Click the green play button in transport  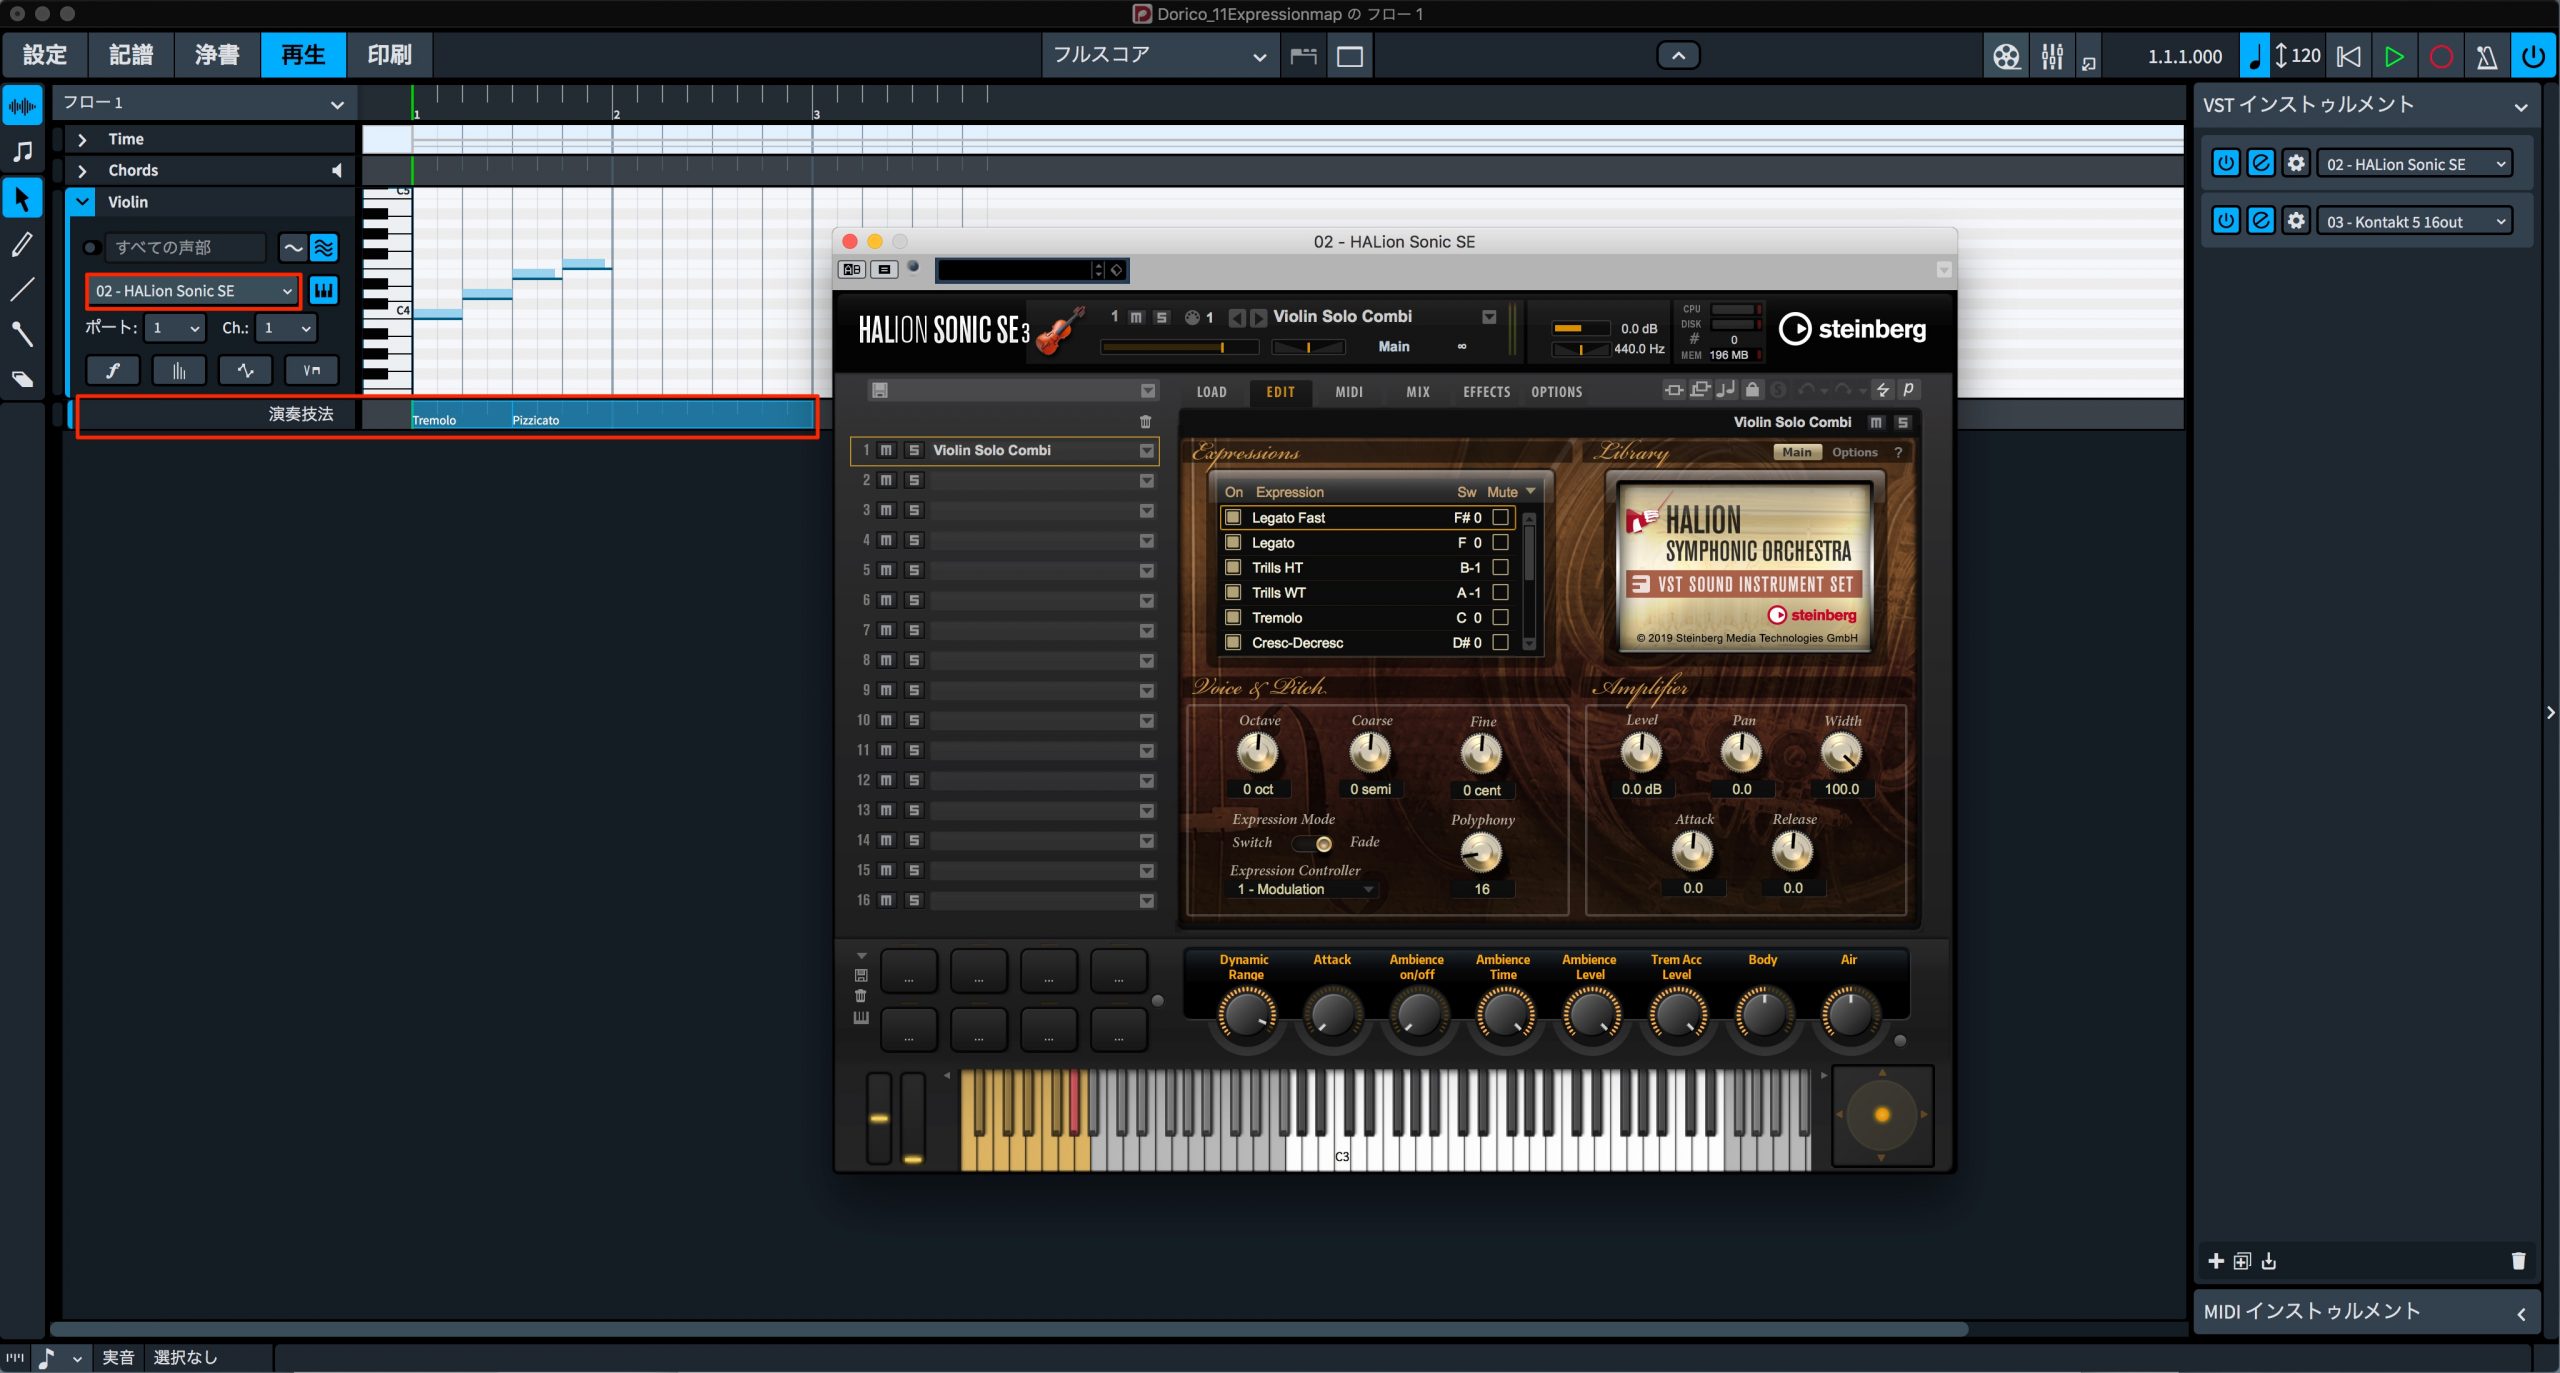2394,56
